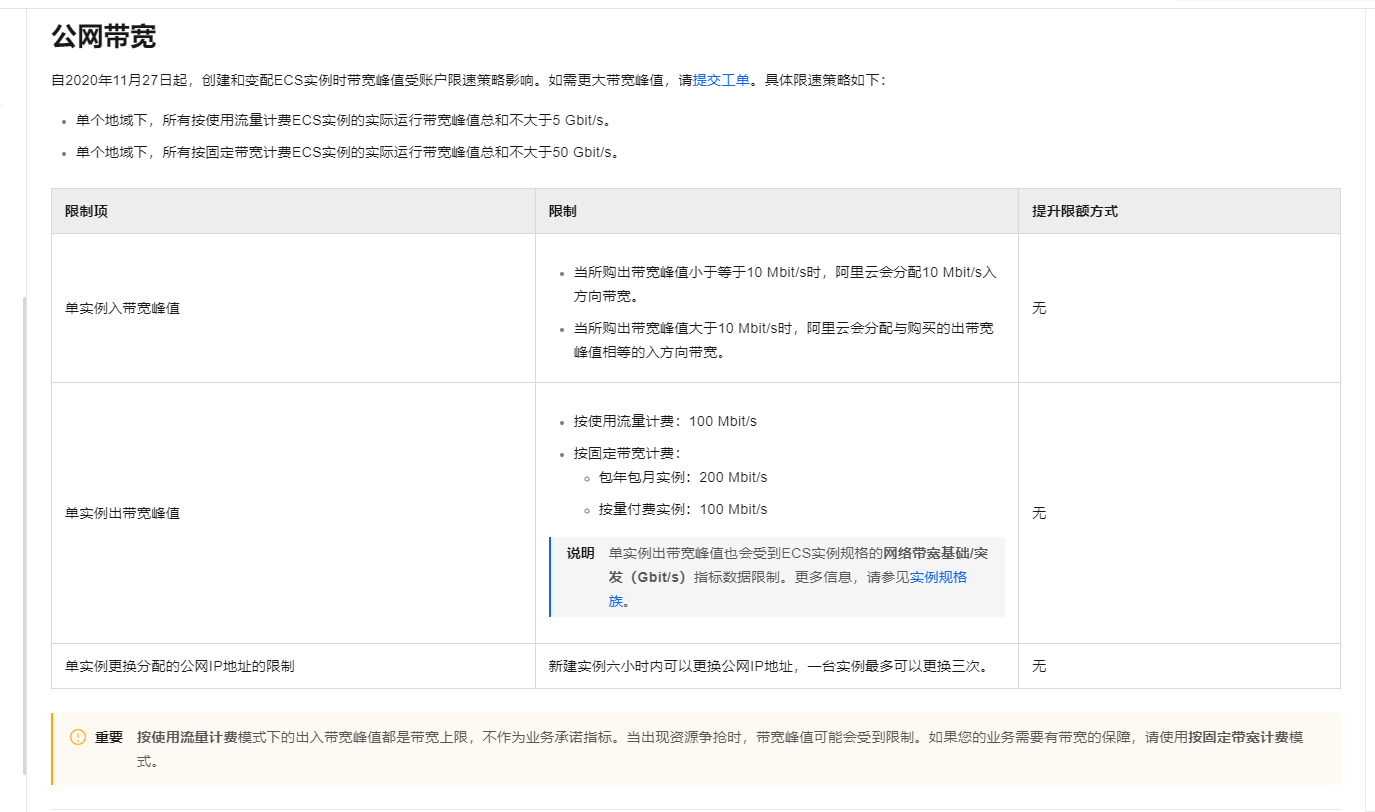Click the 重要 label in the warning box

pos(109,737)
